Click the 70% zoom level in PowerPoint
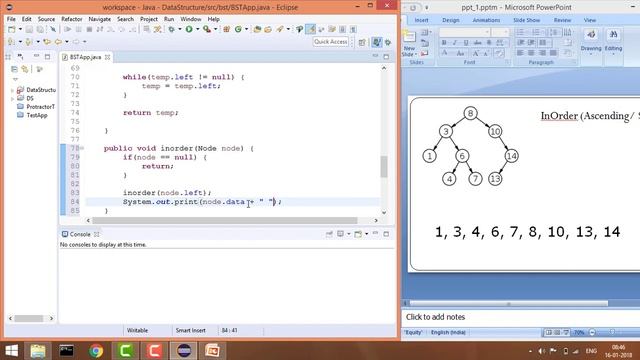 click(579, 332)
